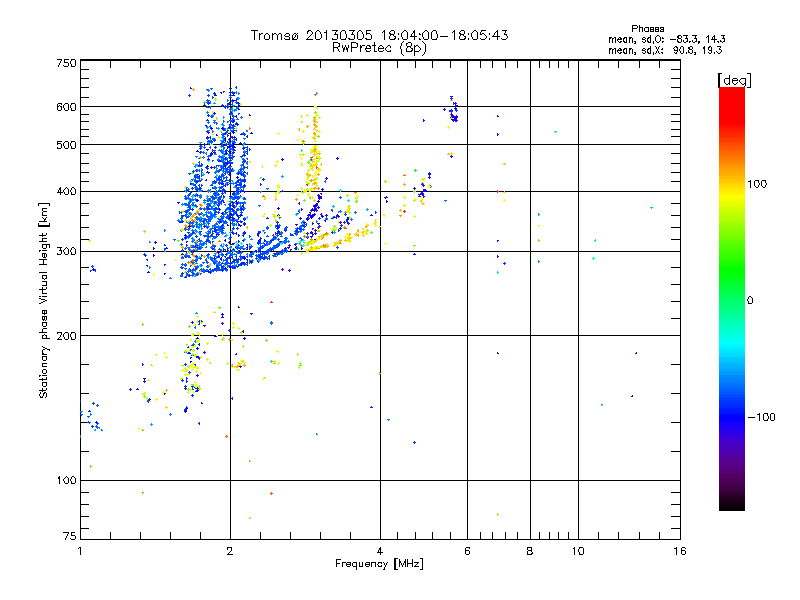Select the 'mean, sd,O: -83.3, 14.3' line
Image resolution: width=800 pixels, height=600 pixels.
coord(666,39)
